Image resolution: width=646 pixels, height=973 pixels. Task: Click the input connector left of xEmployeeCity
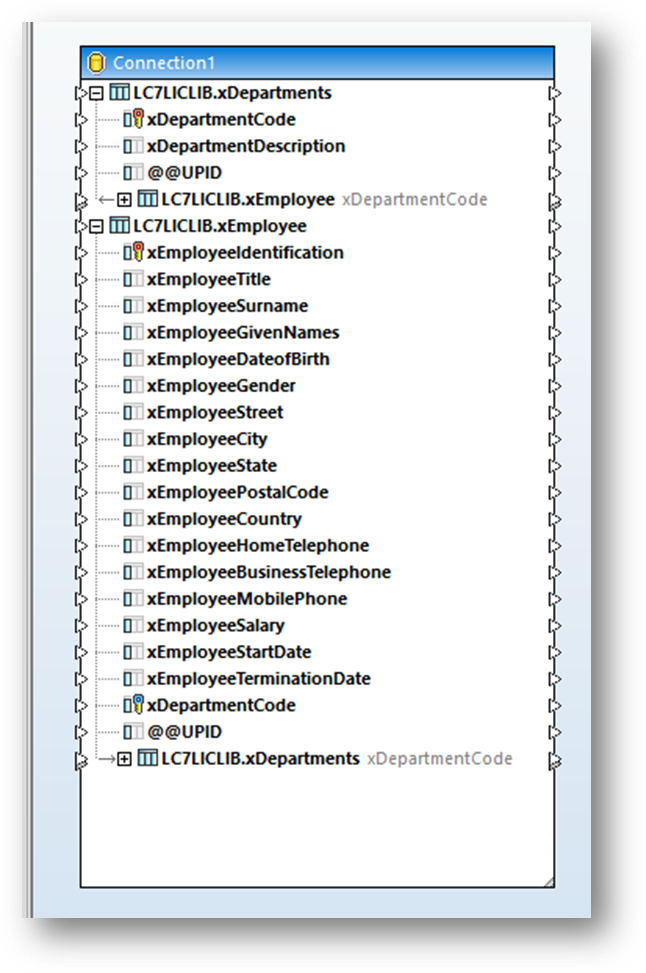81,439
